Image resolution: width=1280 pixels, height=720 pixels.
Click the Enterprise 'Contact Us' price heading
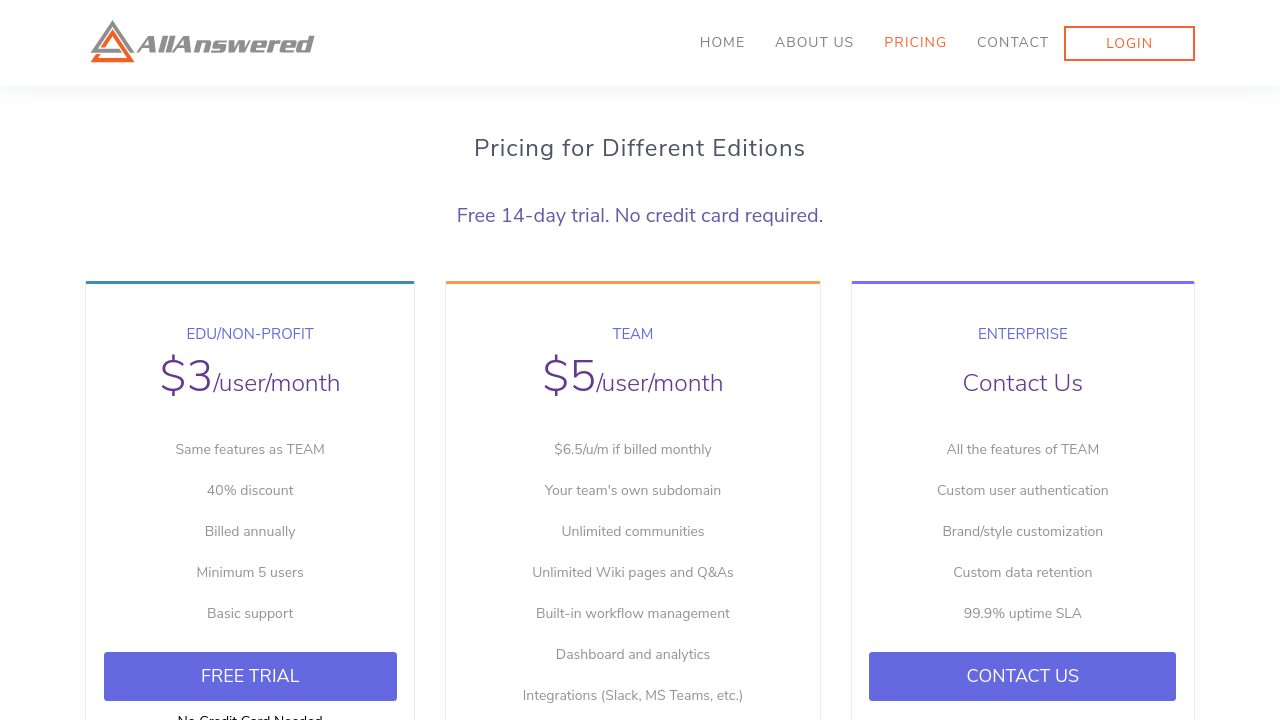click(x=1022, y=383)
